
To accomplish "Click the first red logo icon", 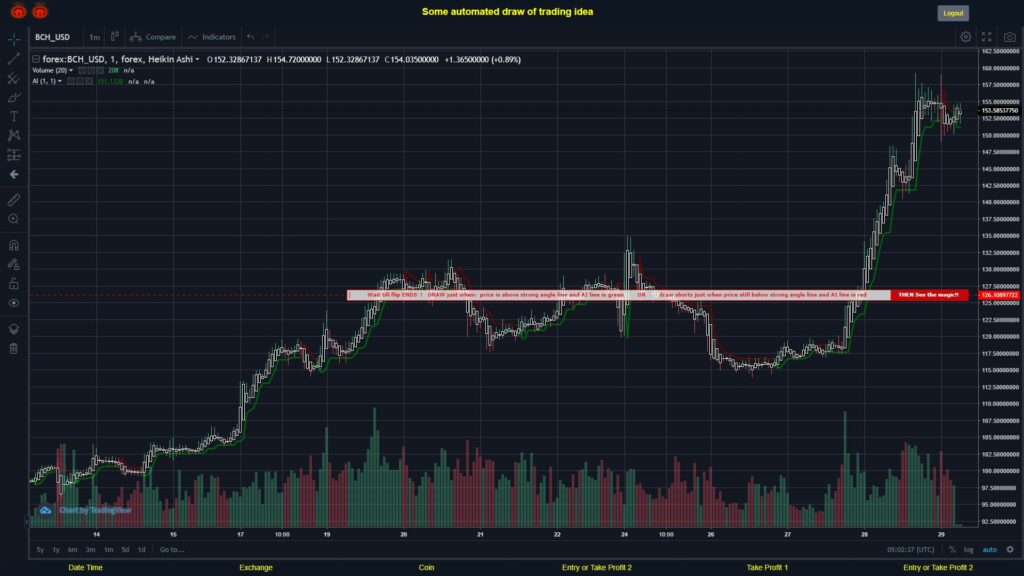I will [x=18, y=11].
